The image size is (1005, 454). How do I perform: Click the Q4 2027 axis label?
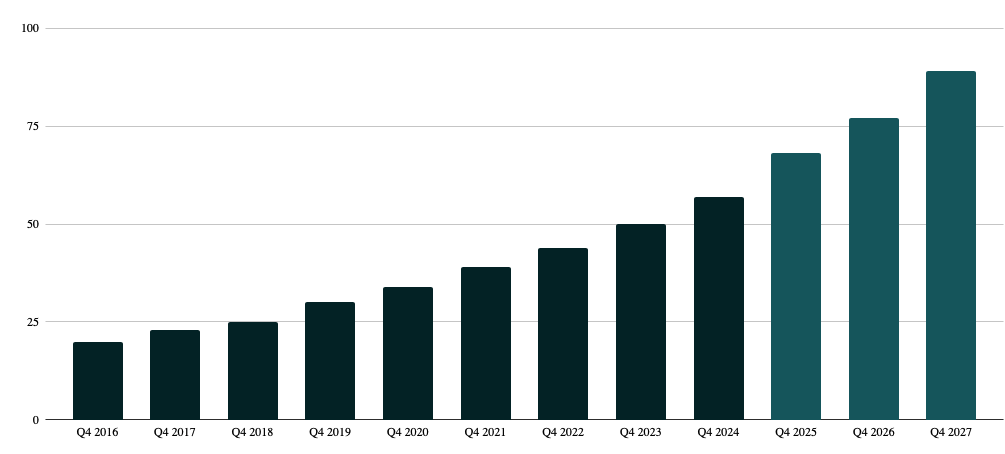click(x=951, y=433)
